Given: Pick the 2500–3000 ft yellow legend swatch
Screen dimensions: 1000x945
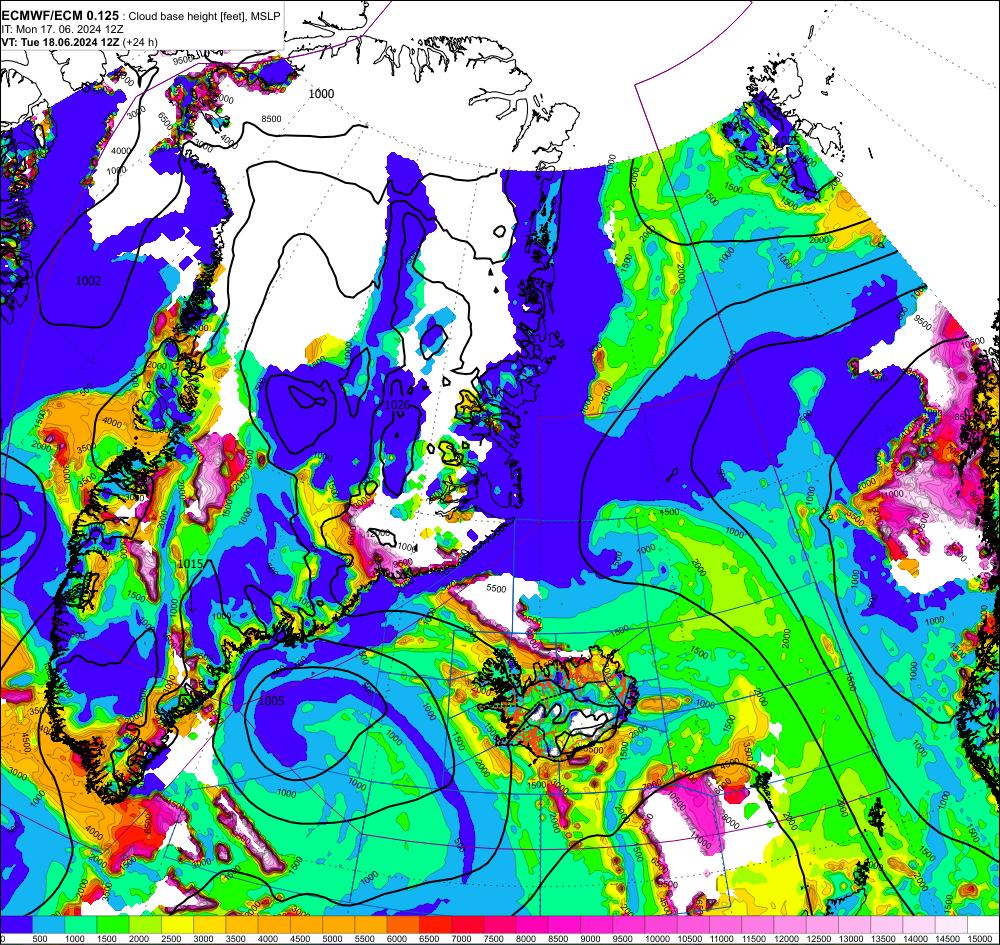Looking at the screenshot, I should (x=177, y=925).
